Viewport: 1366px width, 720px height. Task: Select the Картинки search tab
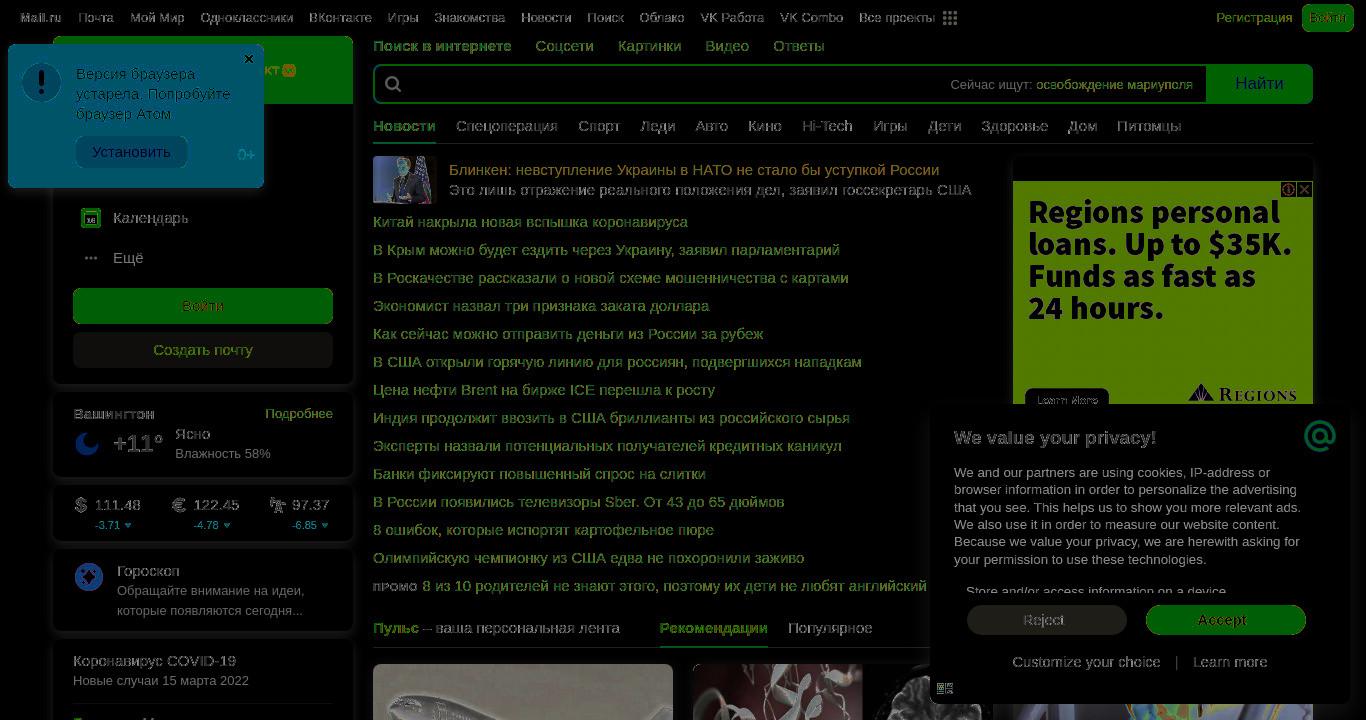pyautogui.click(x=649, y=46)
